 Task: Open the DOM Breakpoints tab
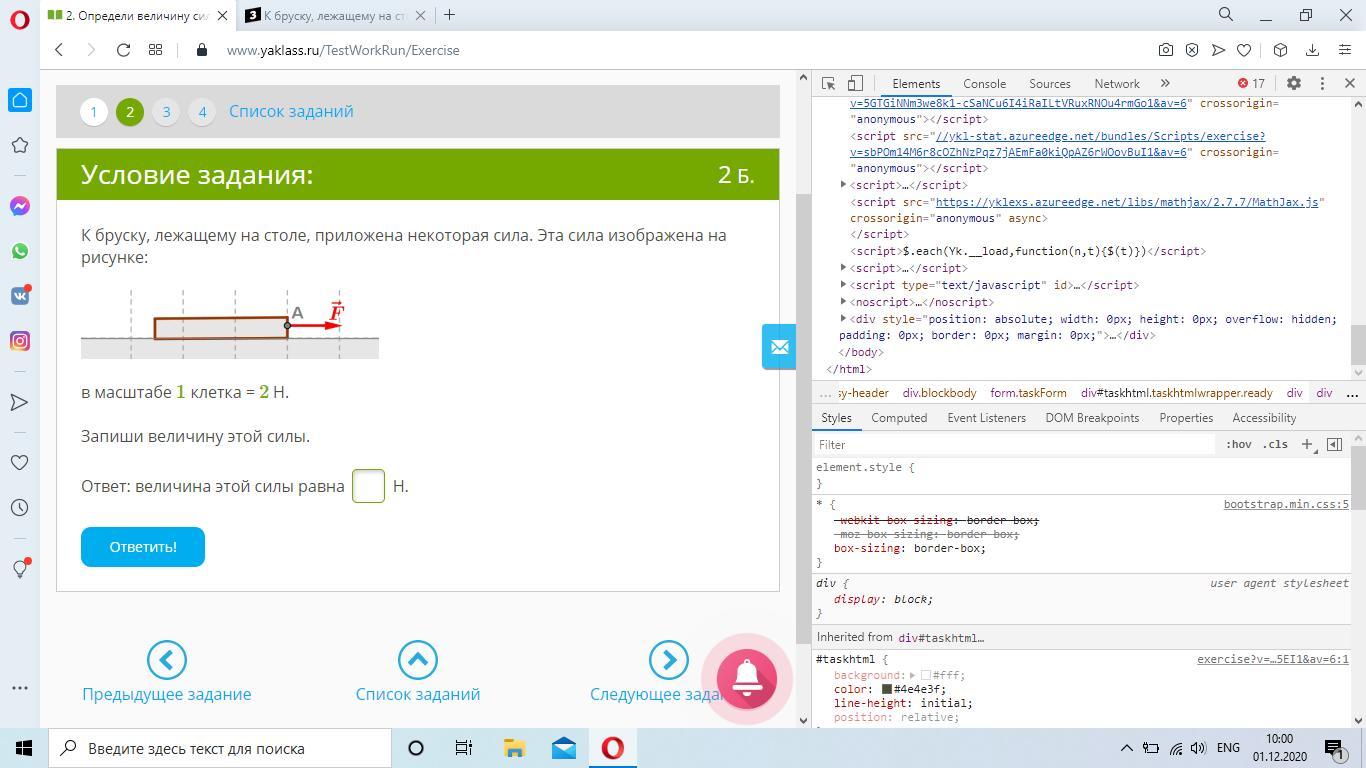(x=1092, y=418)
